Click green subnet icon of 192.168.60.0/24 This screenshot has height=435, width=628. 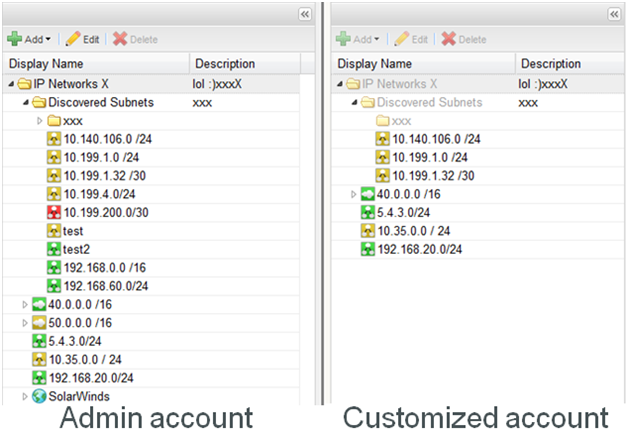pos(54,286)
